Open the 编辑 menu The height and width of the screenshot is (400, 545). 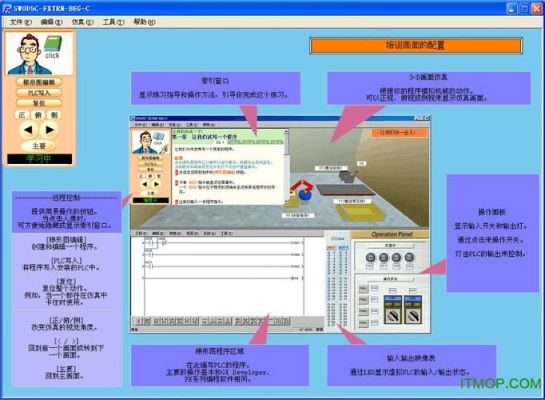[51, 22]
